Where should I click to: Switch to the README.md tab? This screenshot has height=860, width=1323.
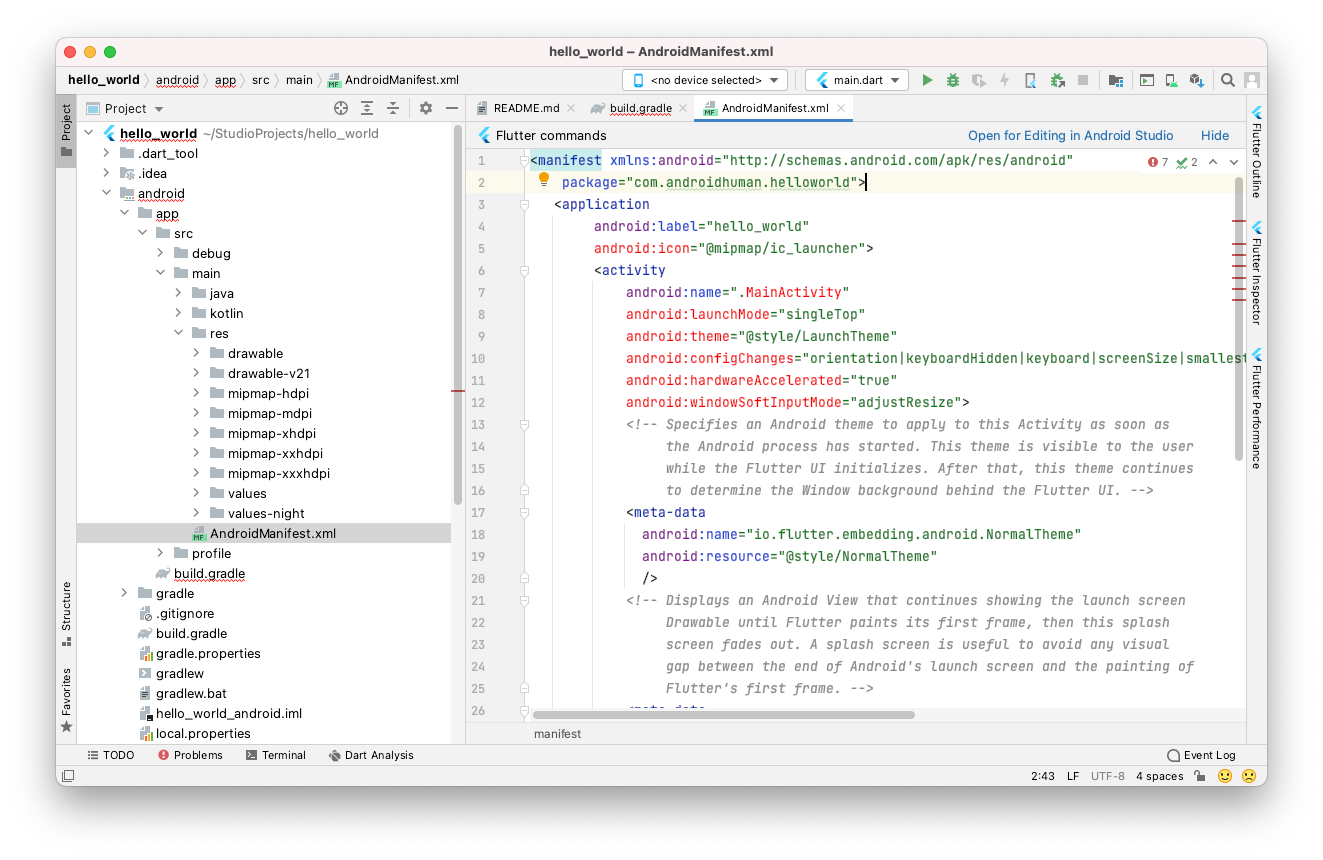click(526, 108)
